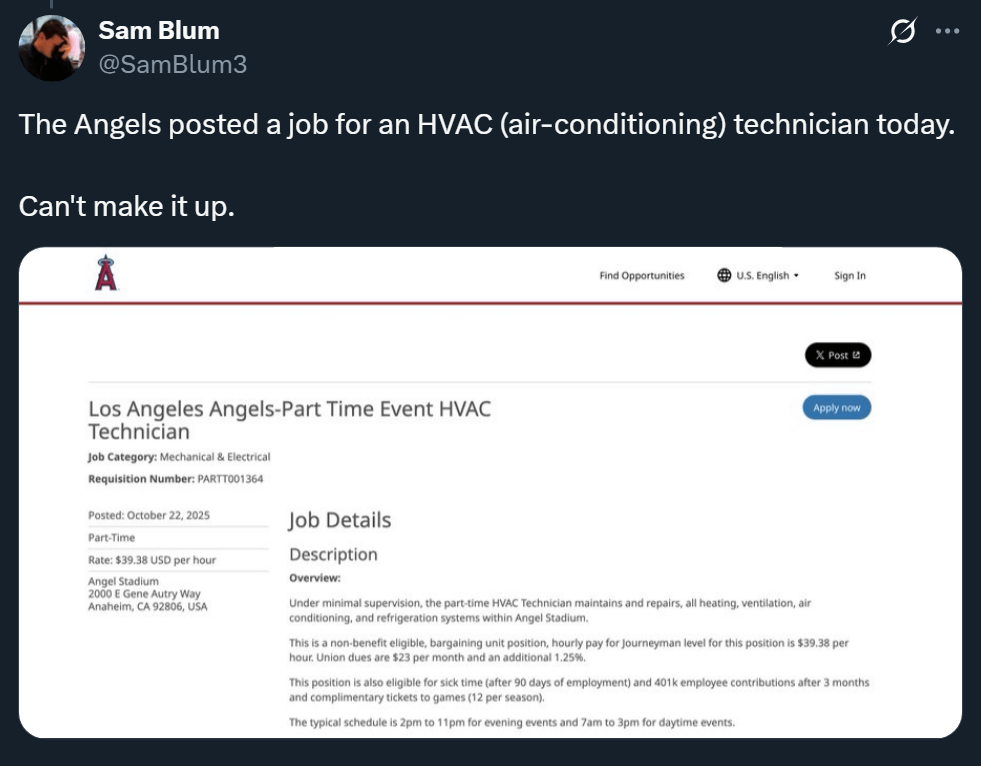Image resolution: width=981 pixels, height=766 pixels.
Task: Click the Posted October 22, 2025 date
Action: coord(149,515)
